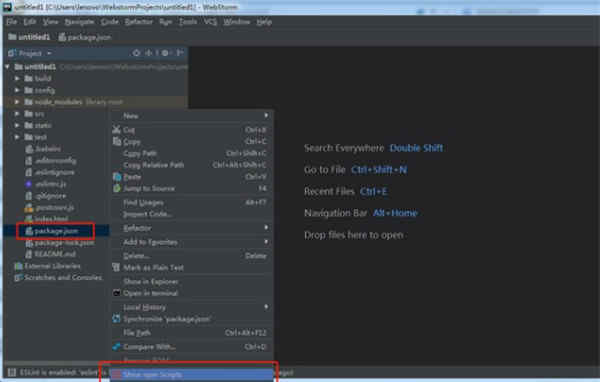Open the New submenu

(x=192, y=116)
